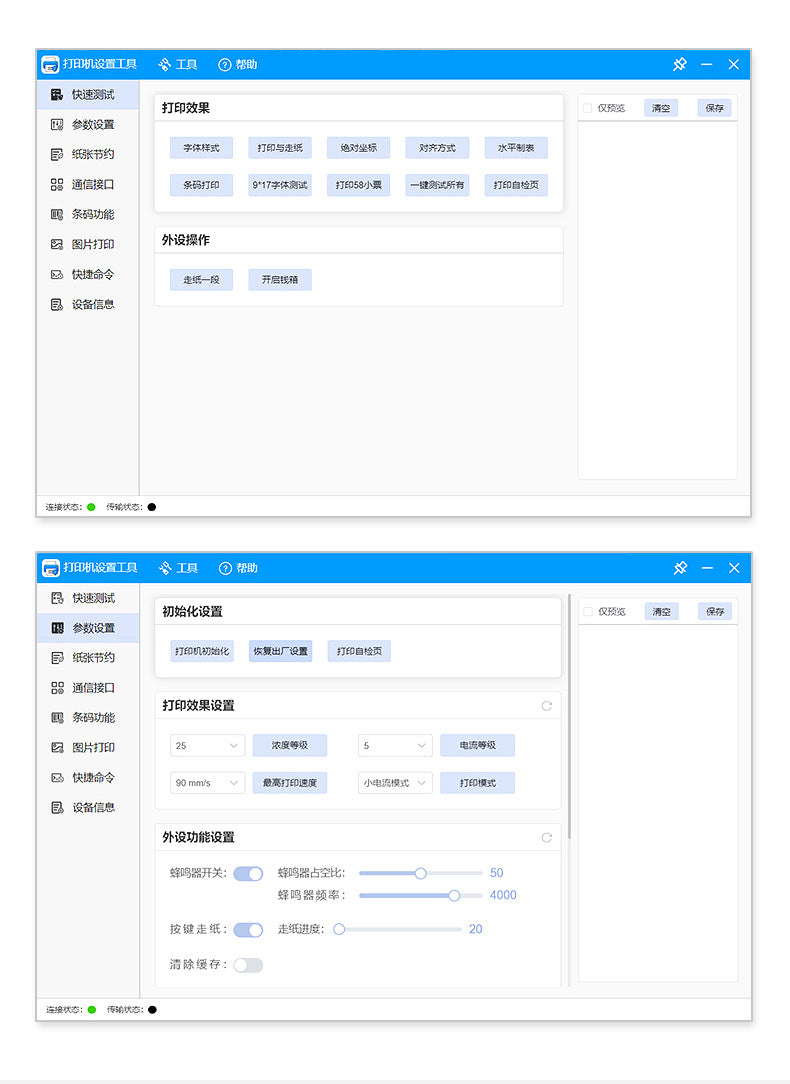Viewport: 790px width, 1084px height.
Task: Enable the 清除缓存 toggle
Action: (248, 965)
